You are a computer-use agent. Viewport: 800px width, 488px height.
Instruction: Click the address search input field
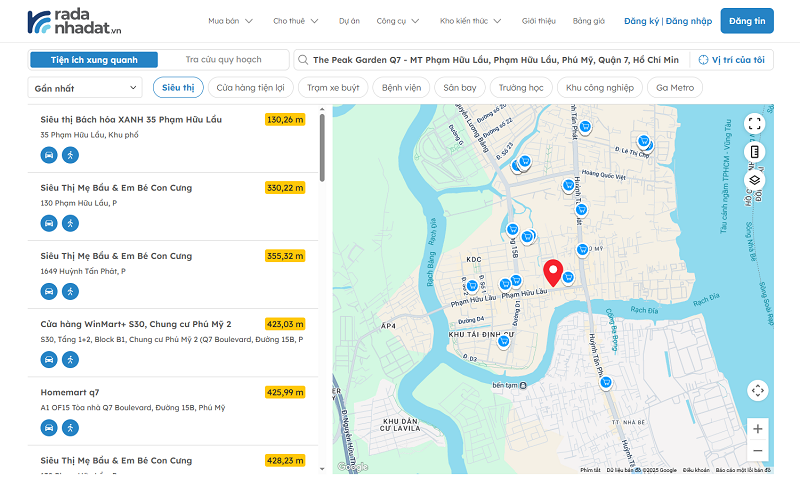pos(495,60)
